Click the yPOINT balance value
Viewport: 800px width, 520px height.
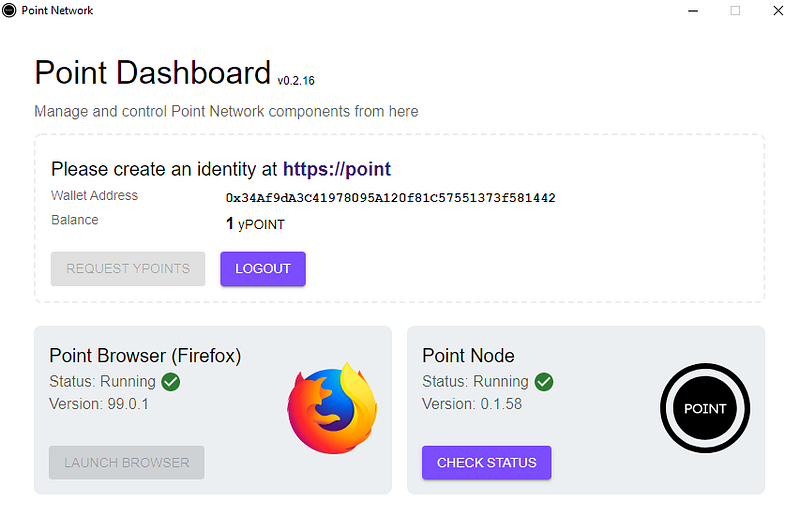pos(255,224)
